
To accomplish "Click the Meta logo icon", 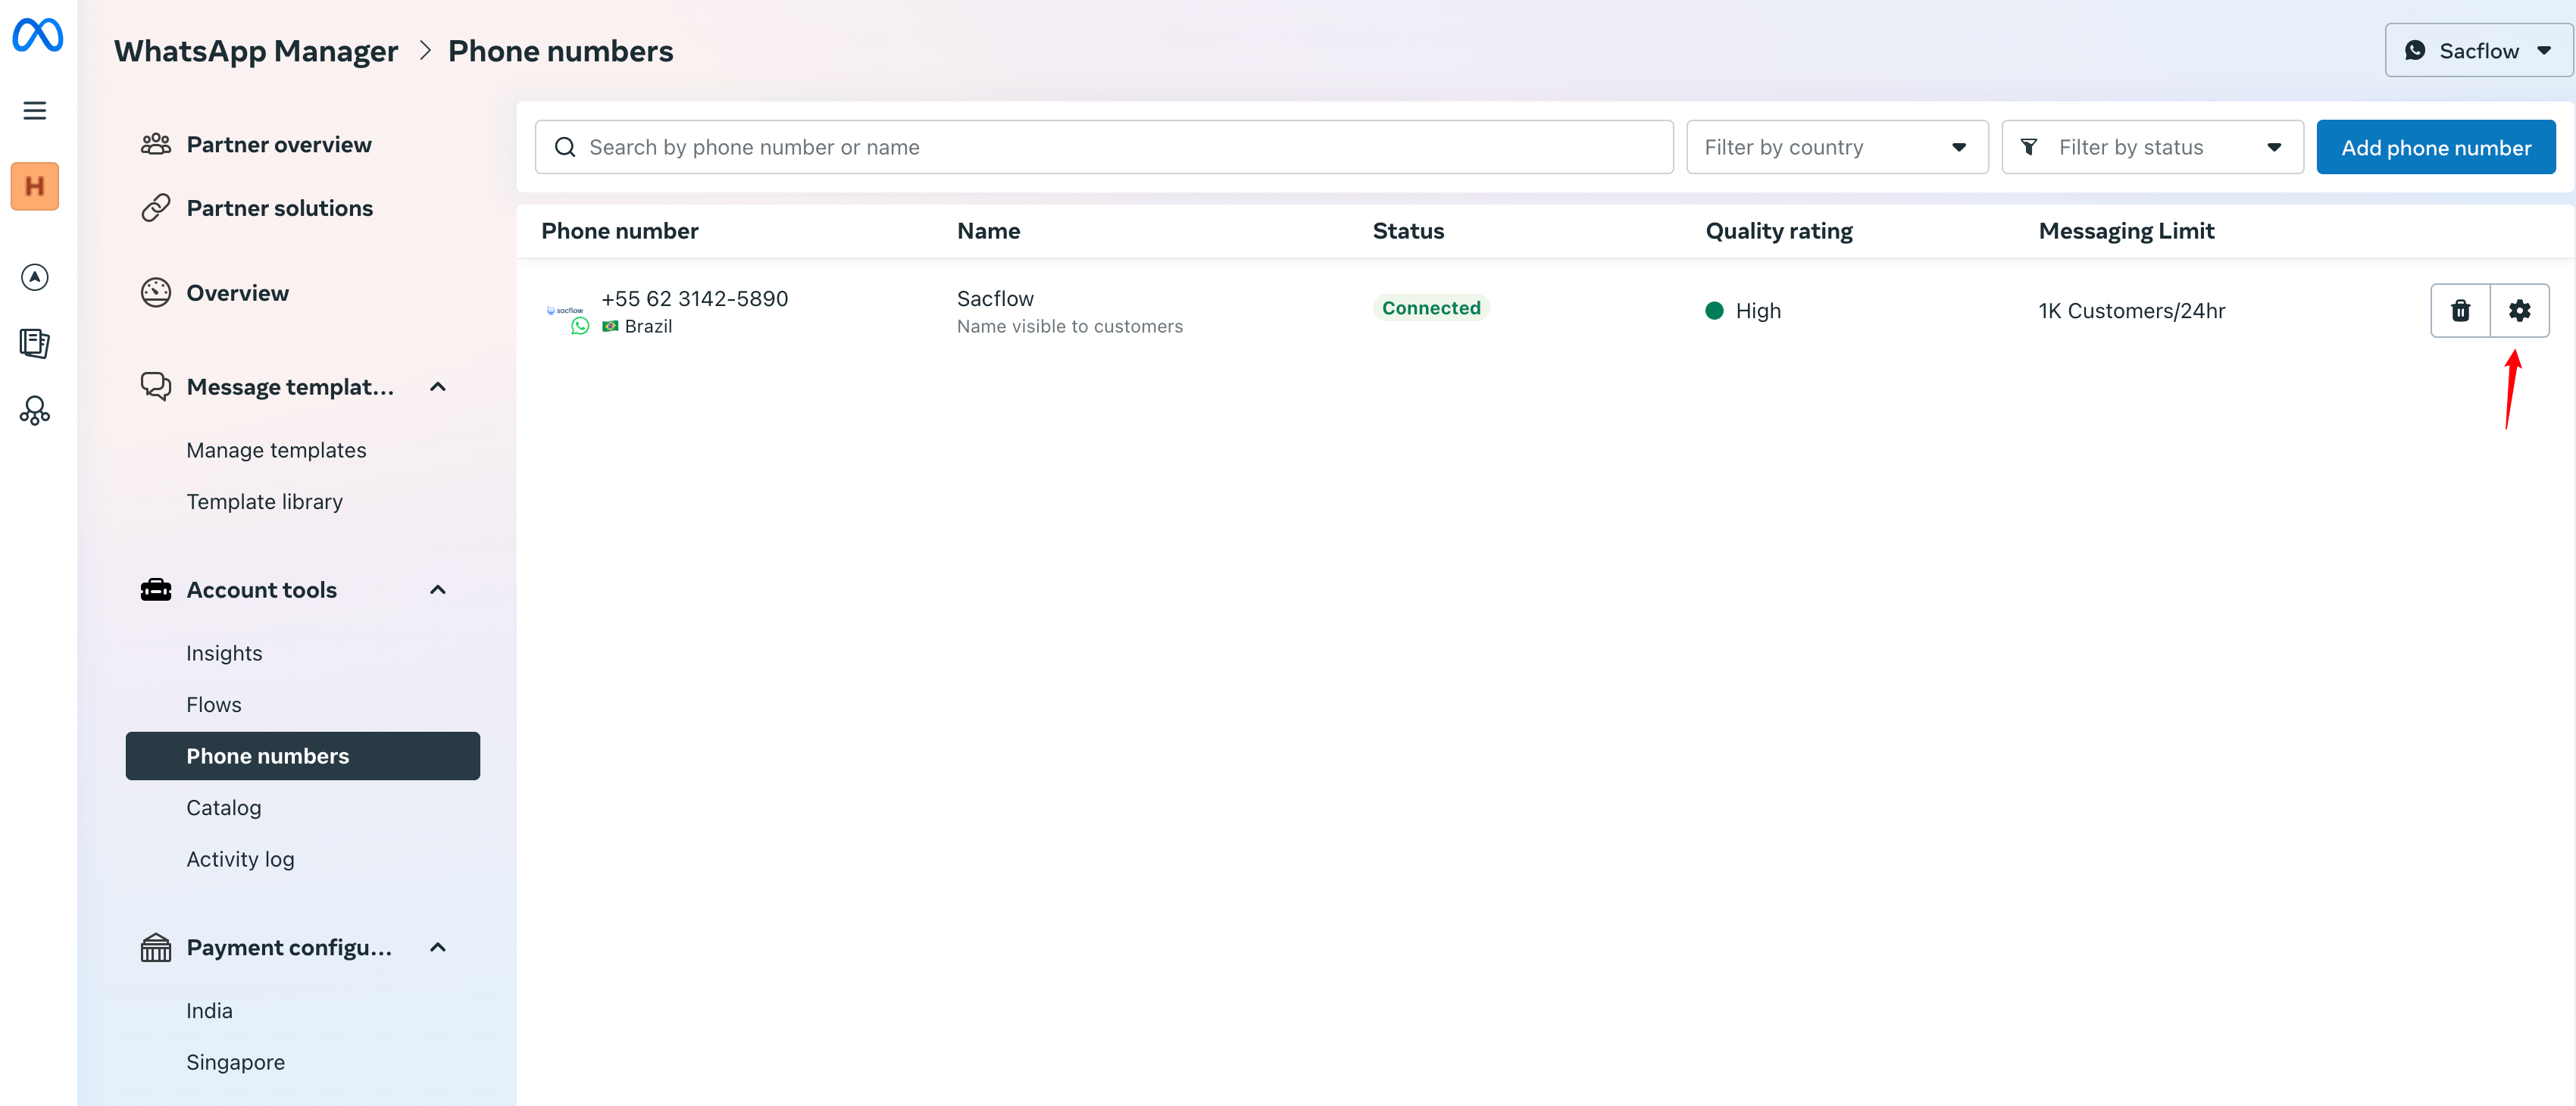I will (37, 36).
